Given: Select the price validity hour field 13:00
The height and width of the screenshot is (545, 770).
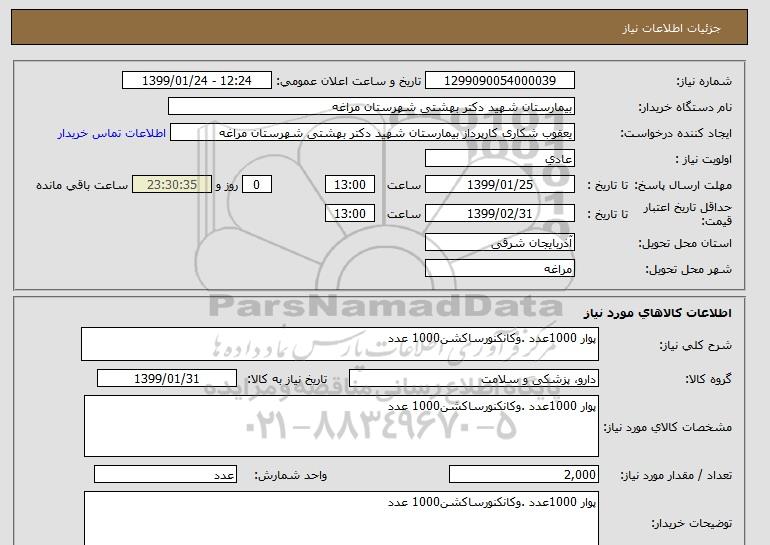Looking at the screenshot, I should pyautogui.click(x=351, y=213).
